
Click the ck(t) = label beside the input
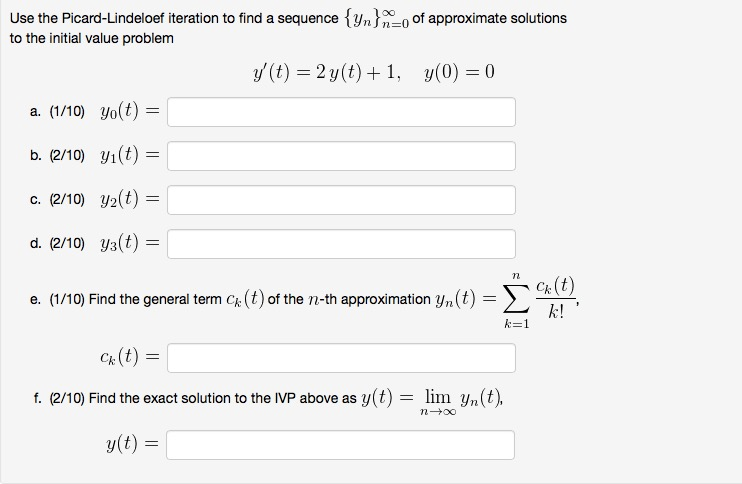[130, 357]
